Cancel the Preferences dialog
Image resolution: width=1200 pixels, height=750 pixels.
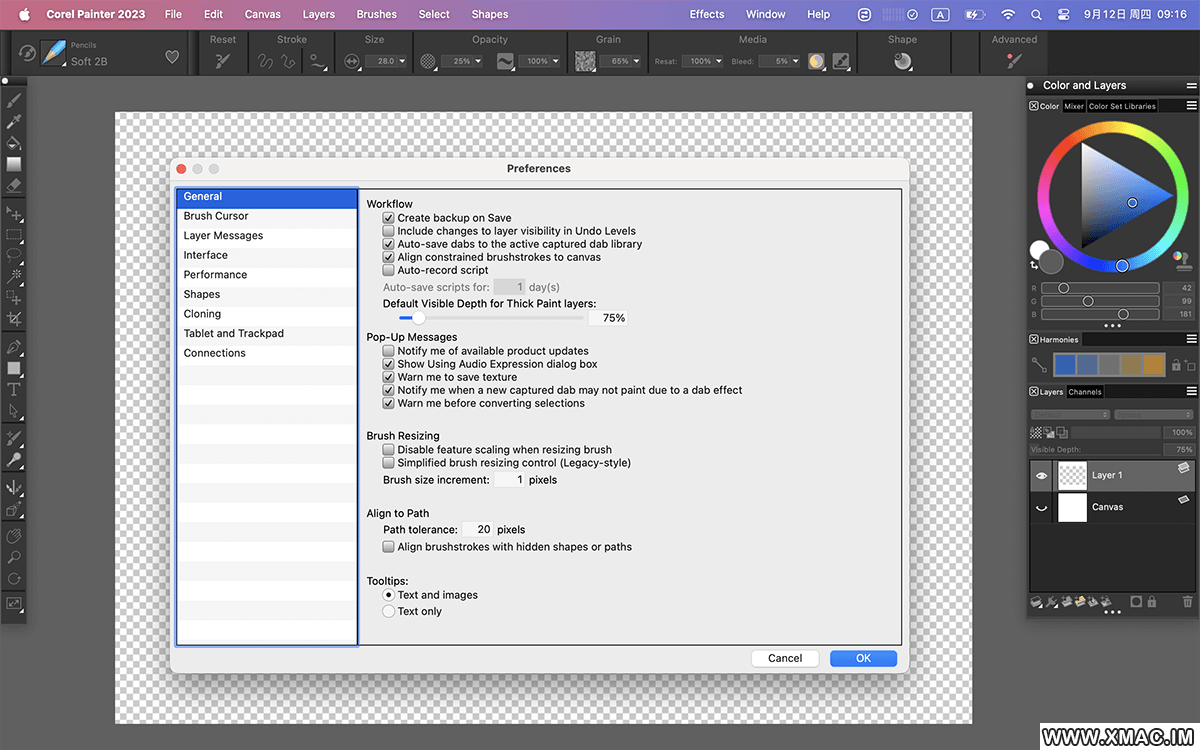tap(785, 658)
